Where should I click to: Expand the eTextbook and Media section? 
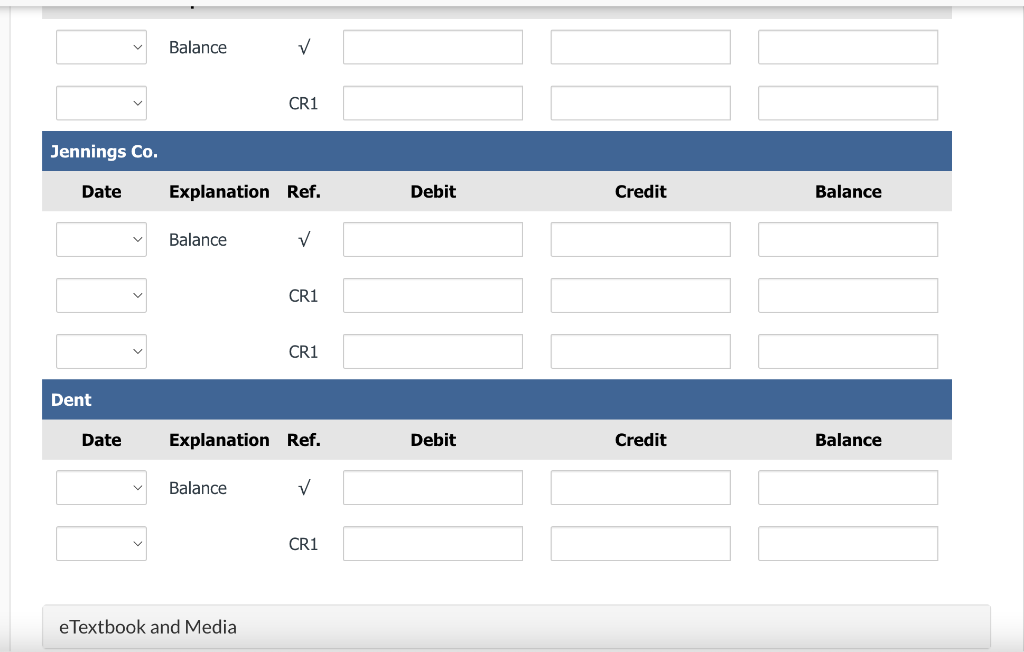148,627
